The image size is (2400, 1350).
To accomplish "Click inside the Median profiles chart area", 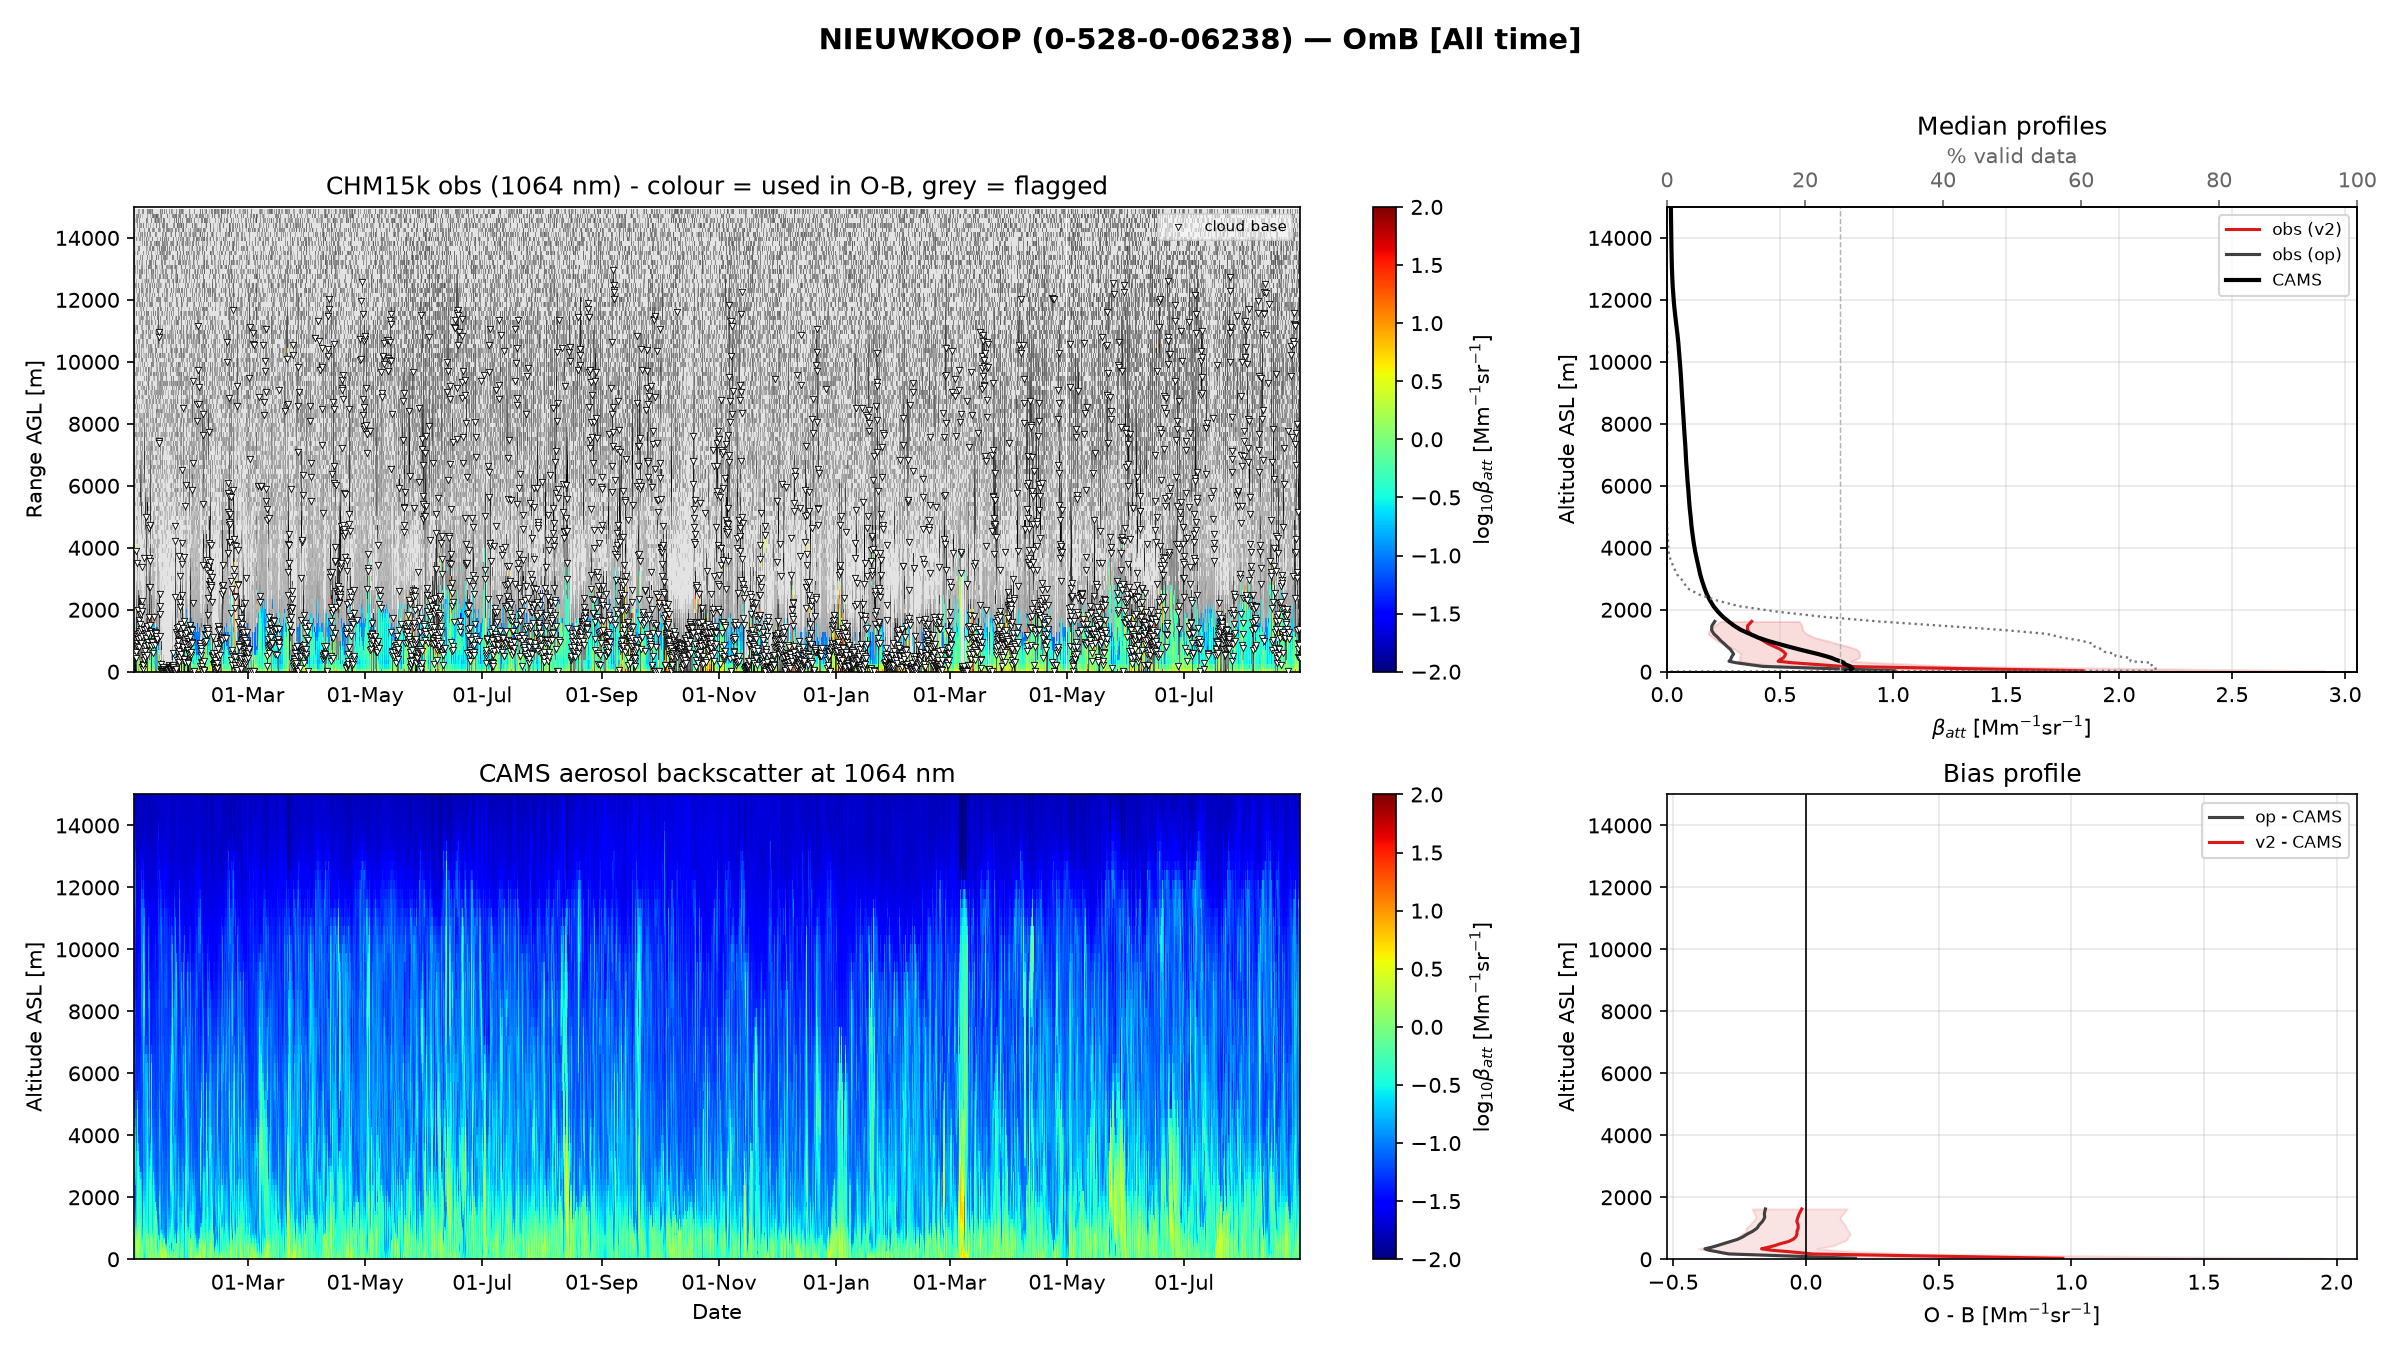I will 2011,439.
